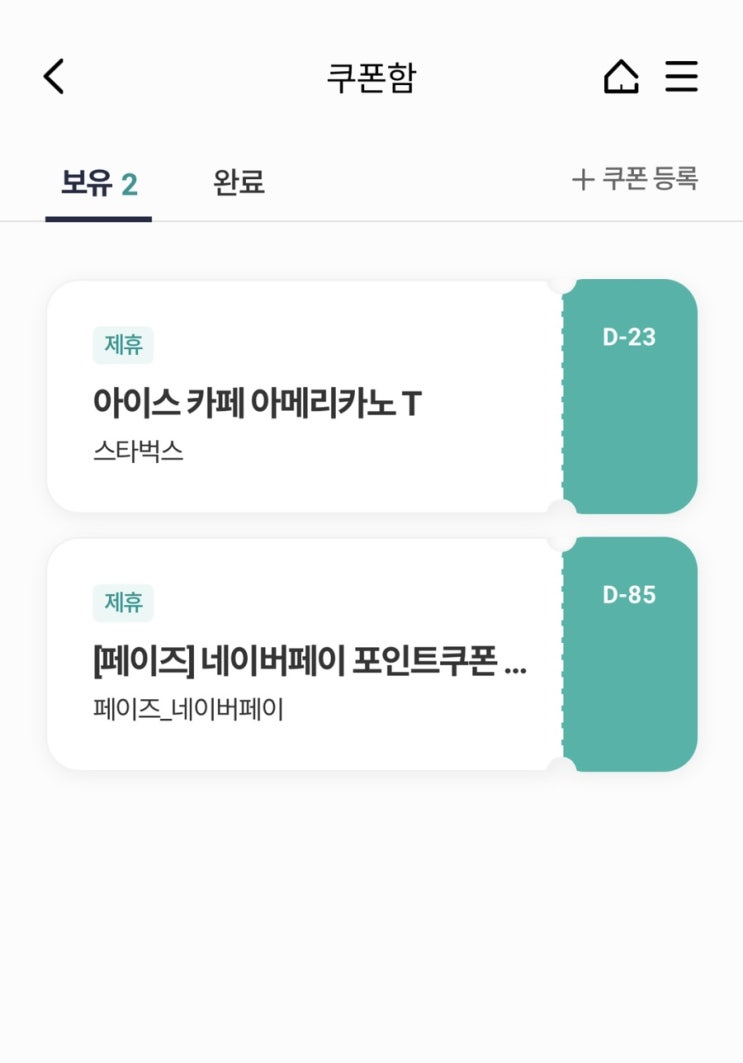The height and width of the screenshot is (1063, 743).
Task: Tap the D-23 green coupon stub
Action: coord(630,420)
